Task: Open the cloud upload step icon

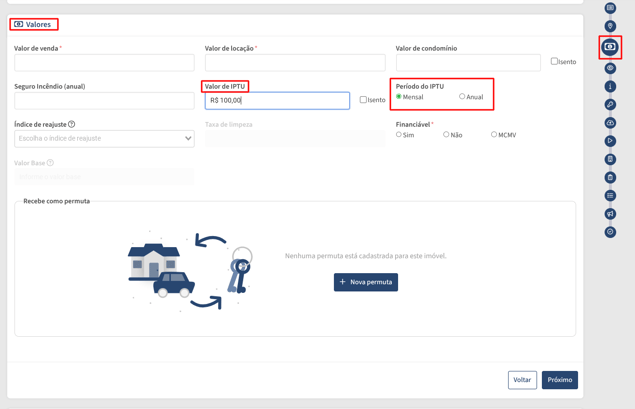Action: pos(610,123)
